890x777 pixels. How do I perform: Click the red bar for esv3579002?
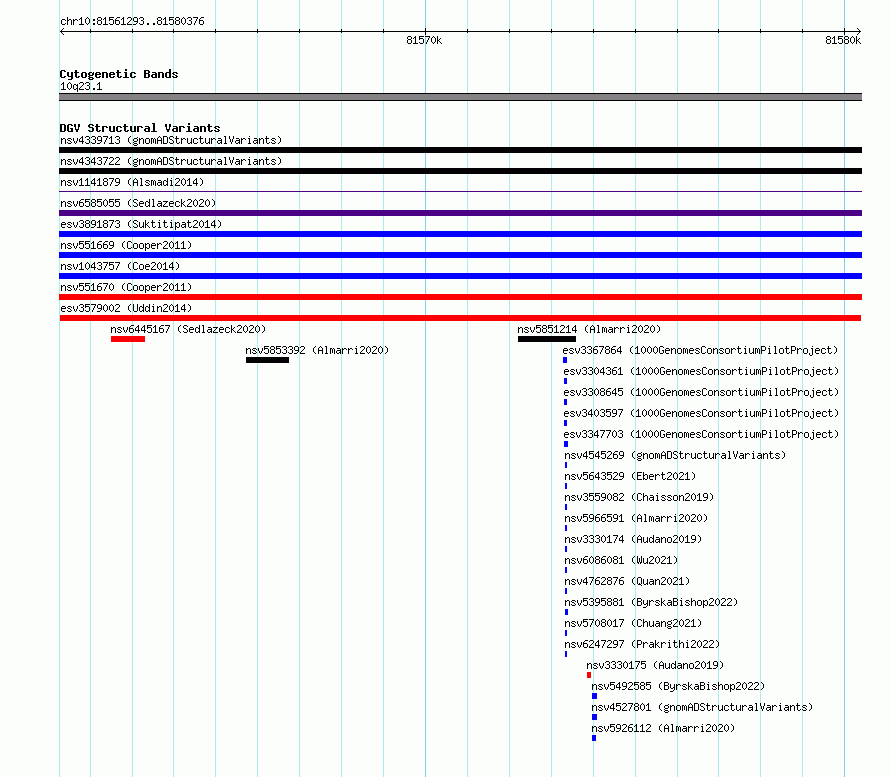[460, 318]
